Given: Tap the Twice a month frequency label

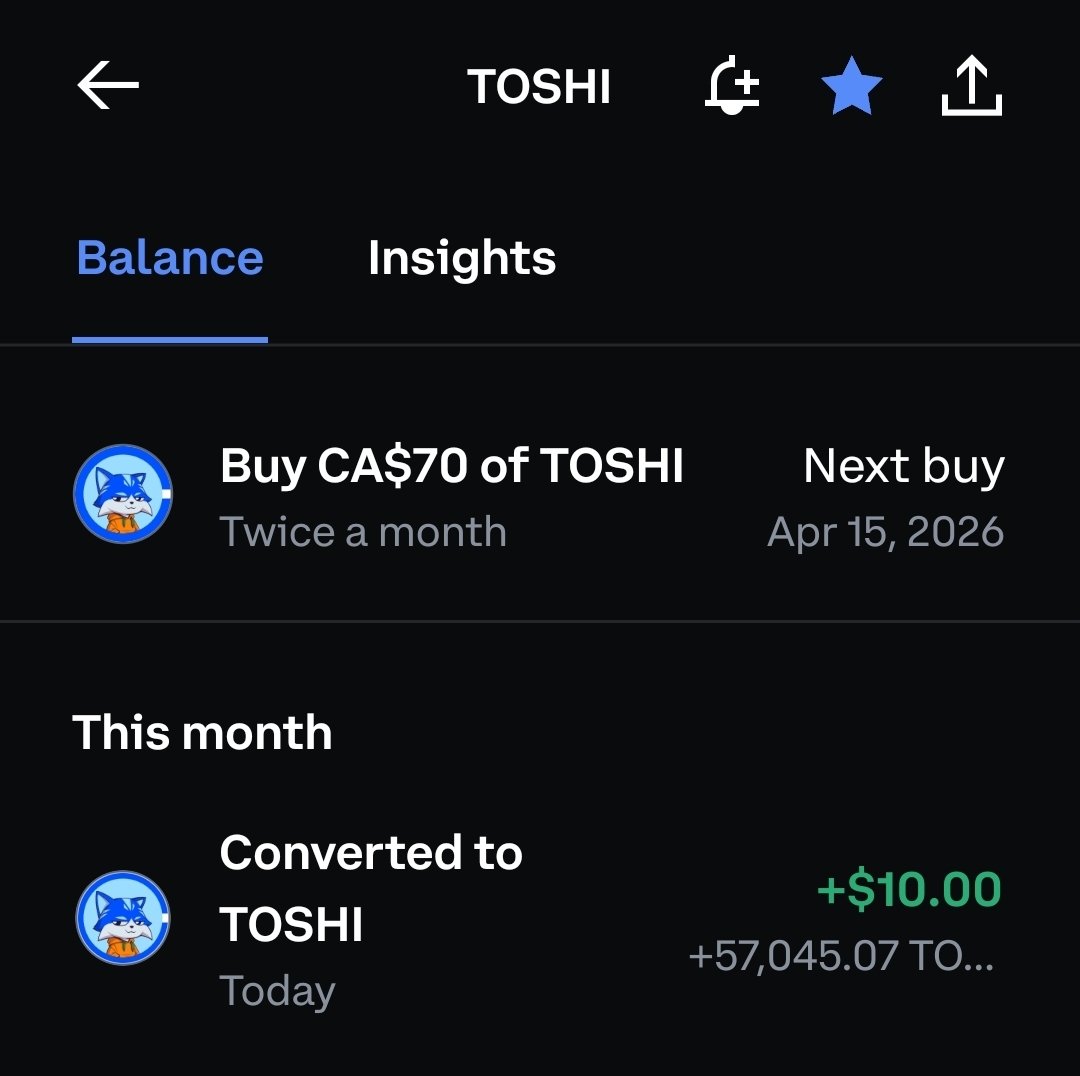Looking at the screenshot, I should coord(362,532).
